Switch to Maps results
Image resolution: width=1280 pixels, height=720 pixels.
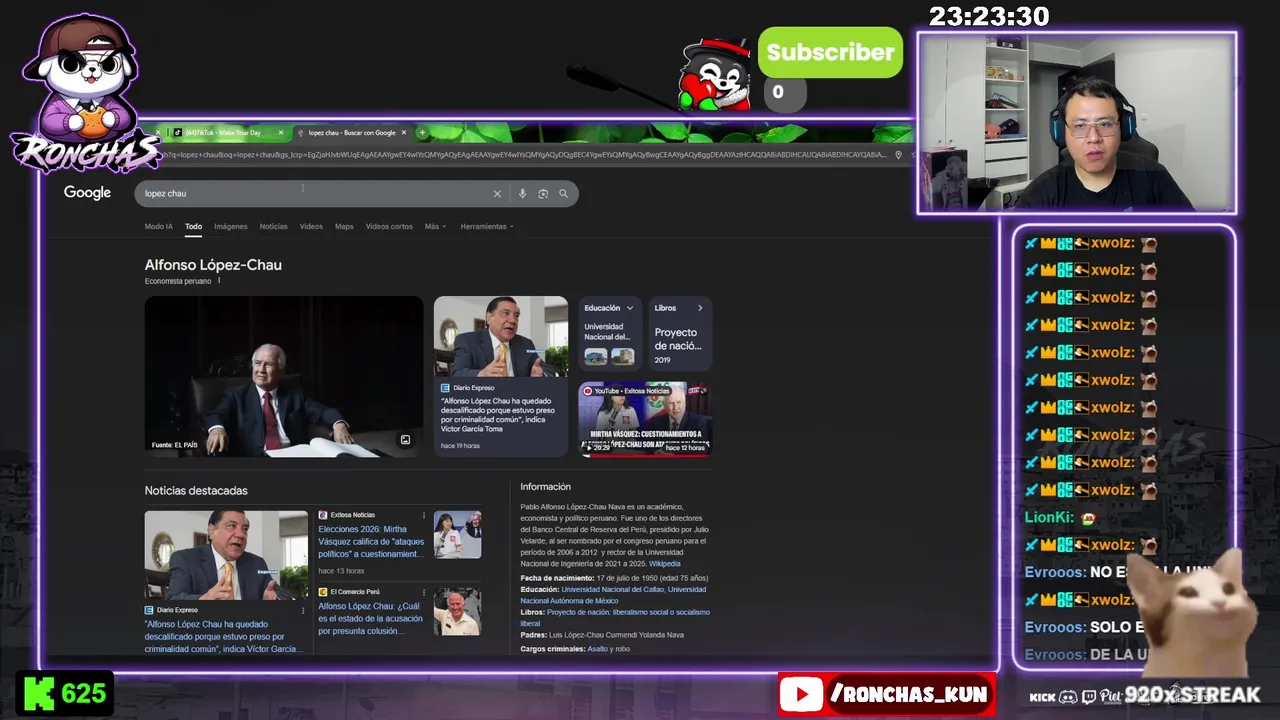coord(344,227)
